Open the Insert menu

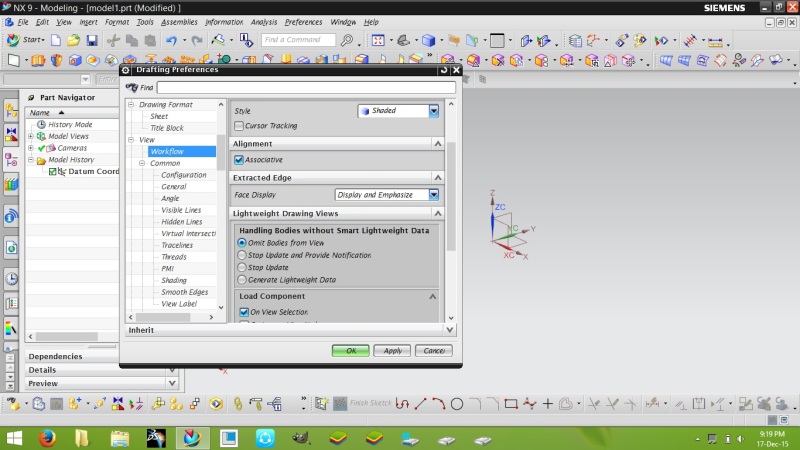tap(88, 22)
